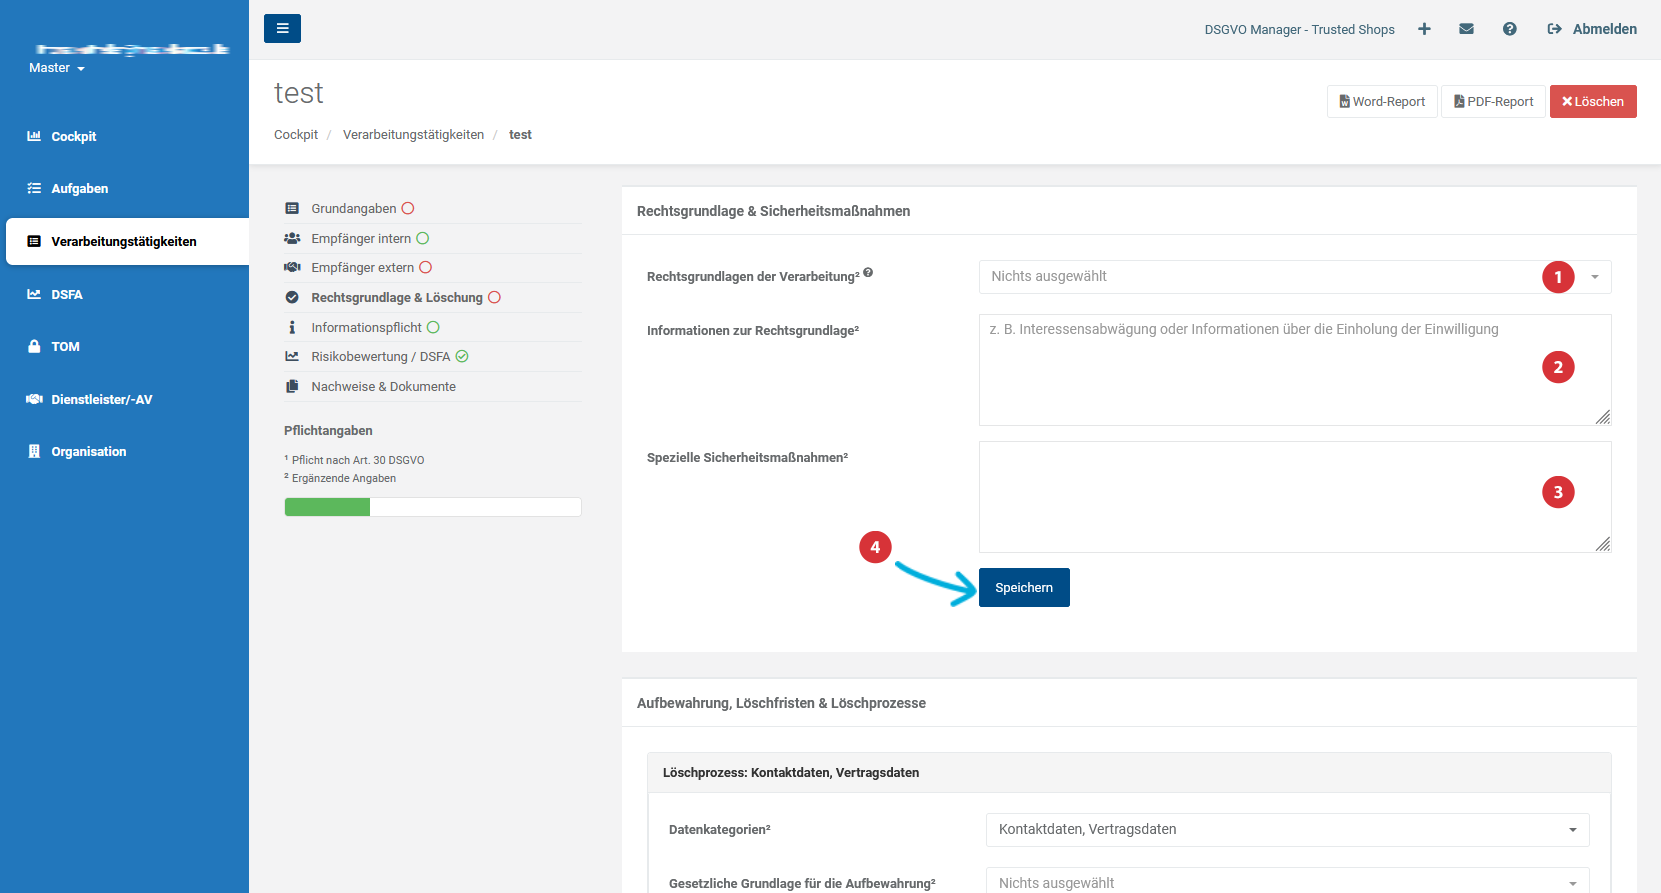Open Gesetzliche Grundlage für die Aufbewahrung dropdown
The image size is (1661, 893).
tap(1288, 880)
